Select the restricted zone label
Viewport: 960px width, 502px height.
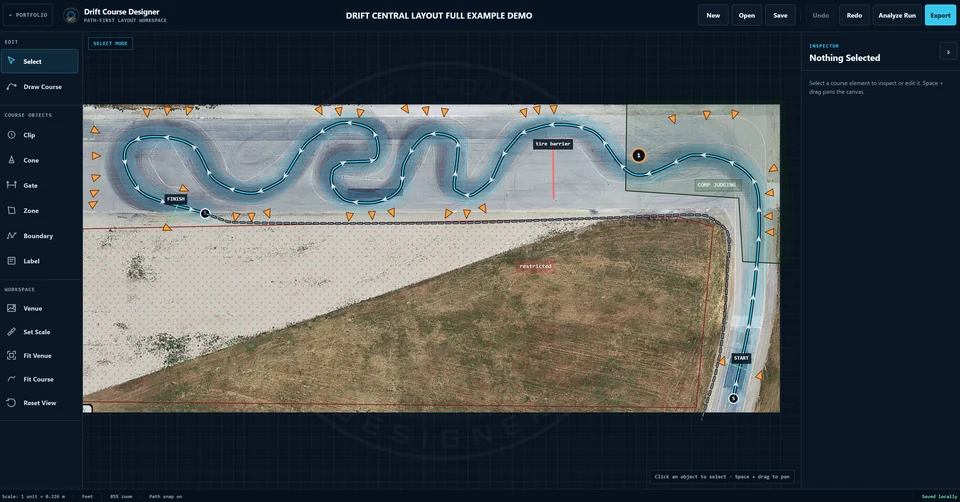coord(535,266)
